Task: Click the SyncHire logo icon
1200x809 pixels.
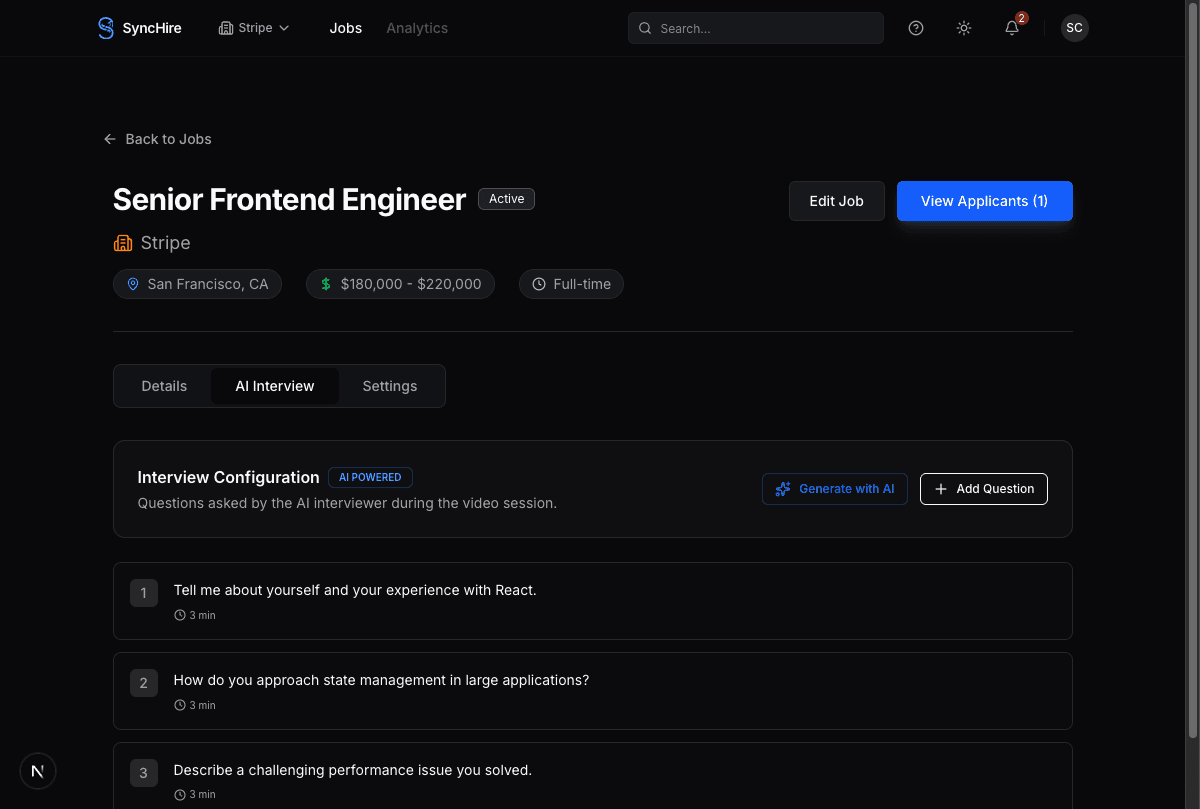Action: pyautogui.click(x=105, y=28)
